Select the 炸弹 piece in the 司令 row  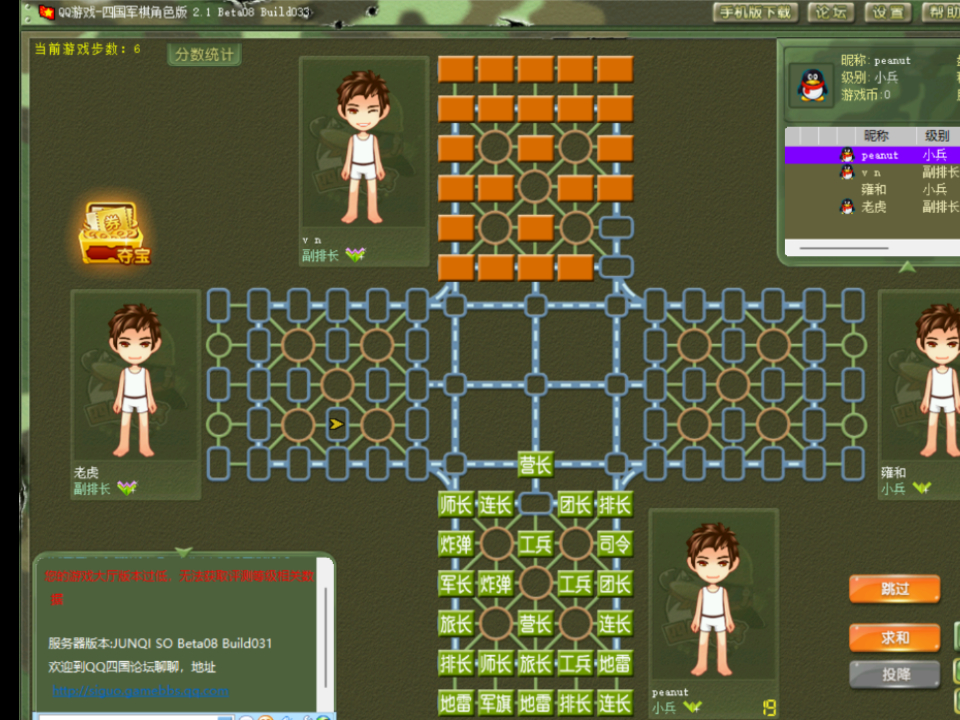click(456, 544)
